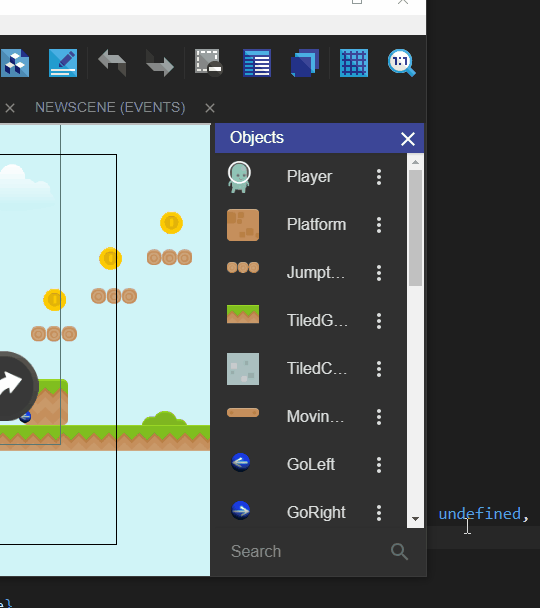
Task: Click the undefined text in code editor
Action: (480, 514)
